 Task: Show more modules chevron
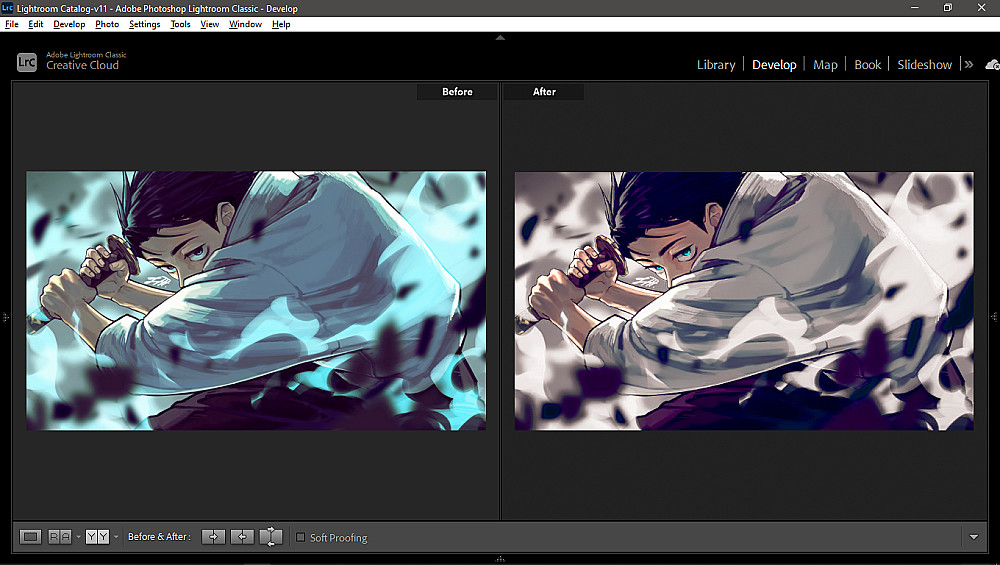tap(969, 64)
